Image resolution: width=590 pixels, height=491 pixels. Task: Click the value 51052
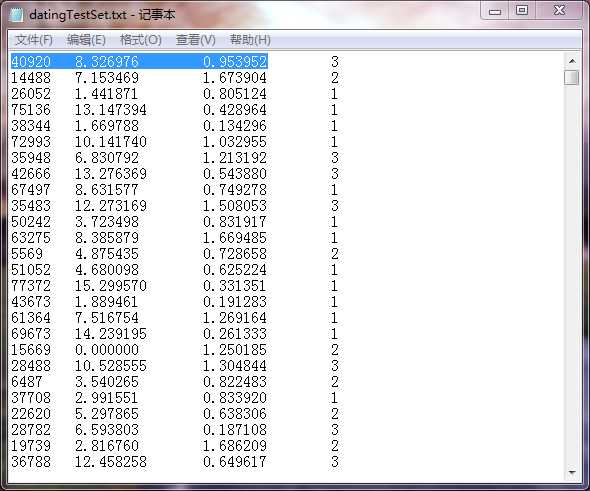coord(31,270)
